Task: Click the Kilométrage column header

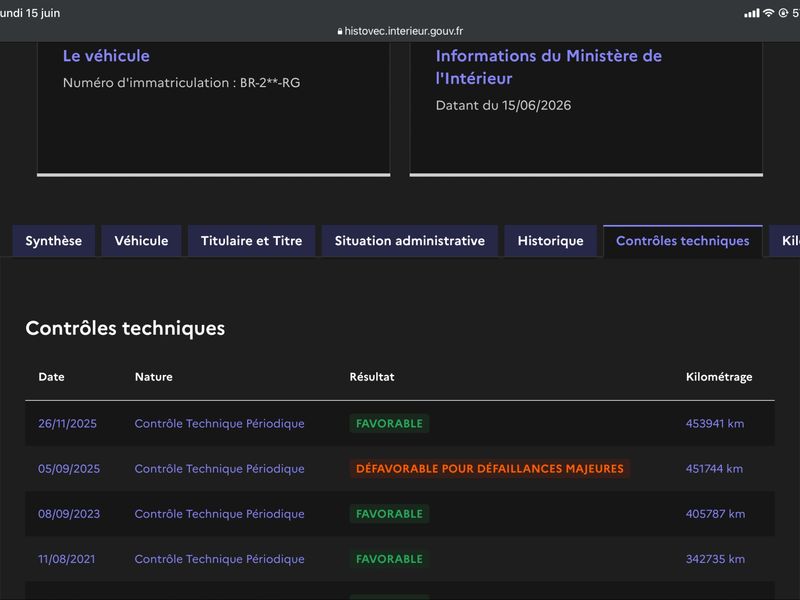Action: pos(719,377)
